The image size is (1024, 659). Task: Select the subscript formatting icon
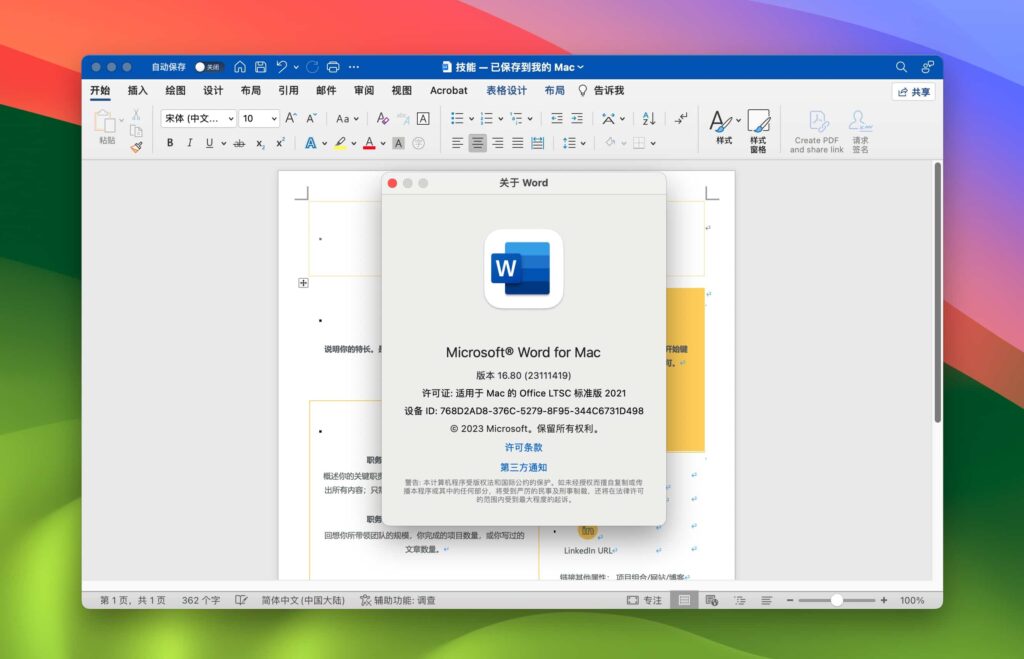[x=262, y=142]
